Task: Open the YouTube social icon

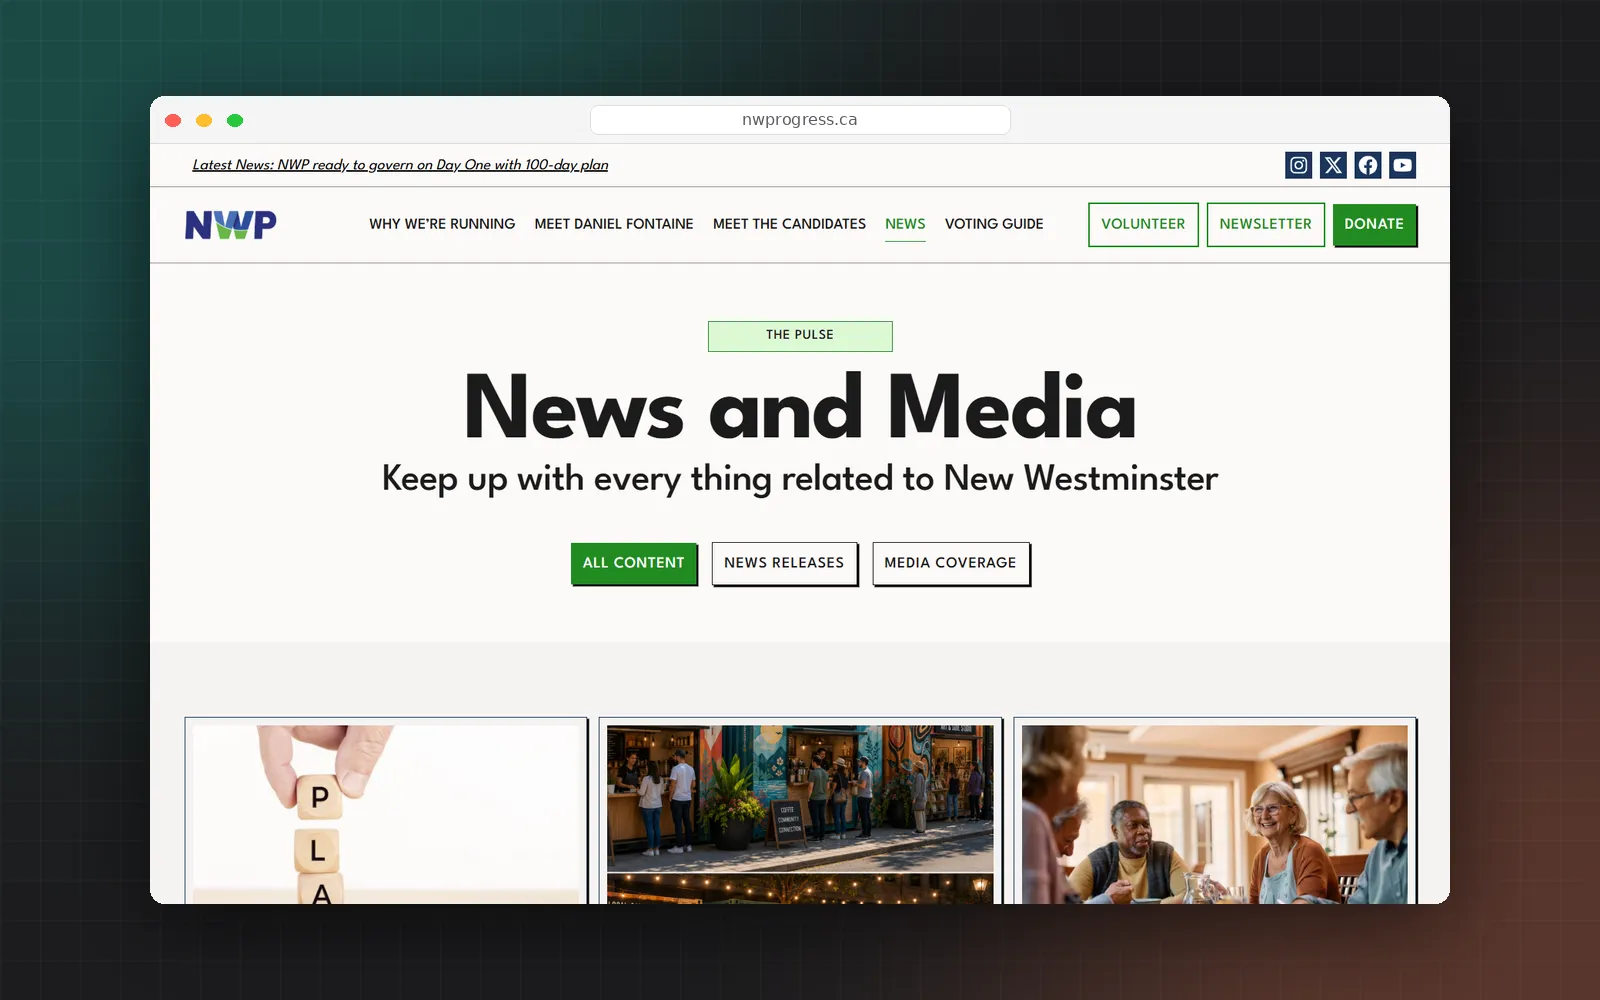Action: 1403,165
